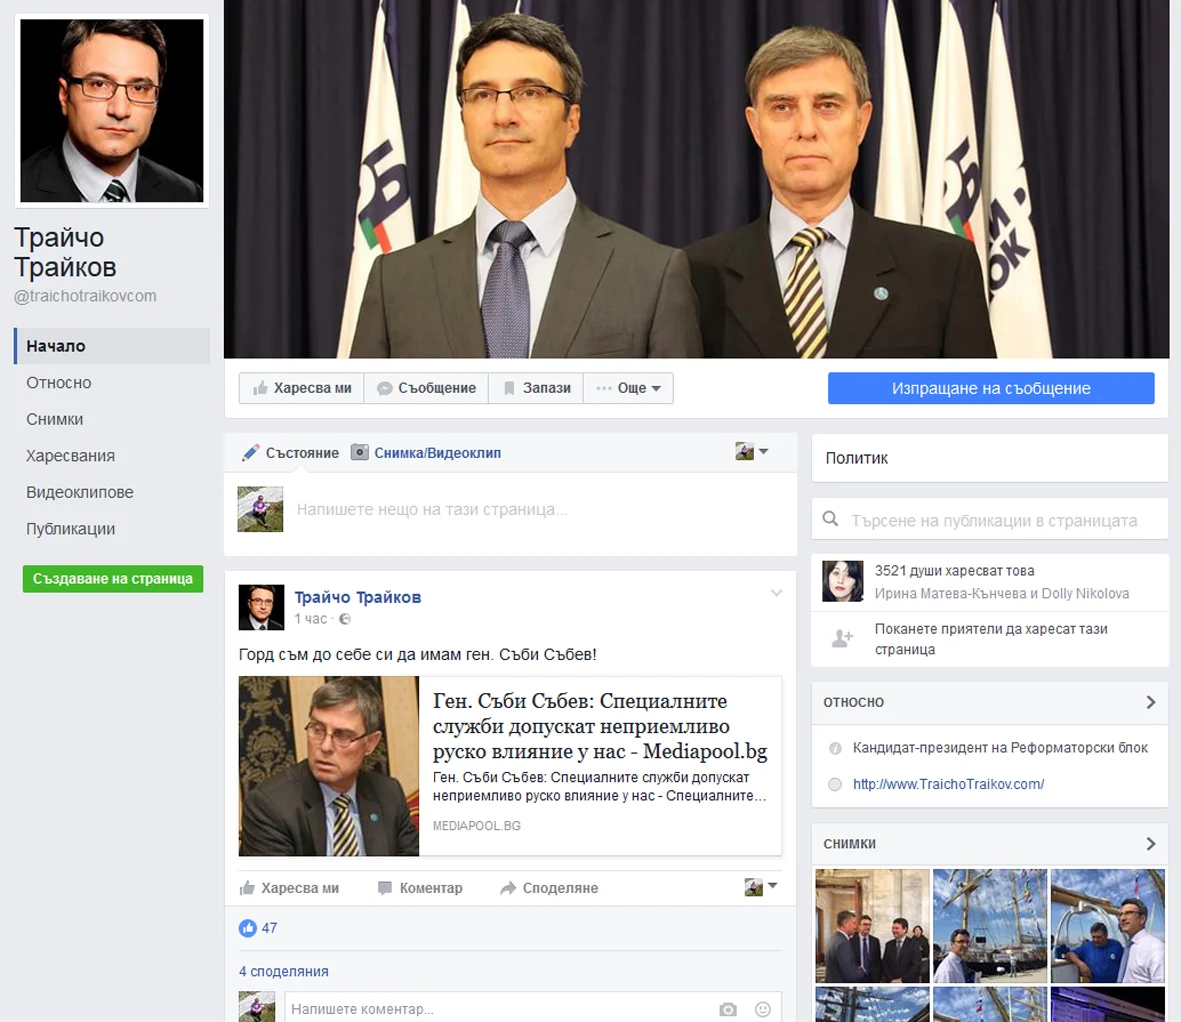Open the identity selector dropdown in the composer
The image size is (1181, 1022).
752,451
